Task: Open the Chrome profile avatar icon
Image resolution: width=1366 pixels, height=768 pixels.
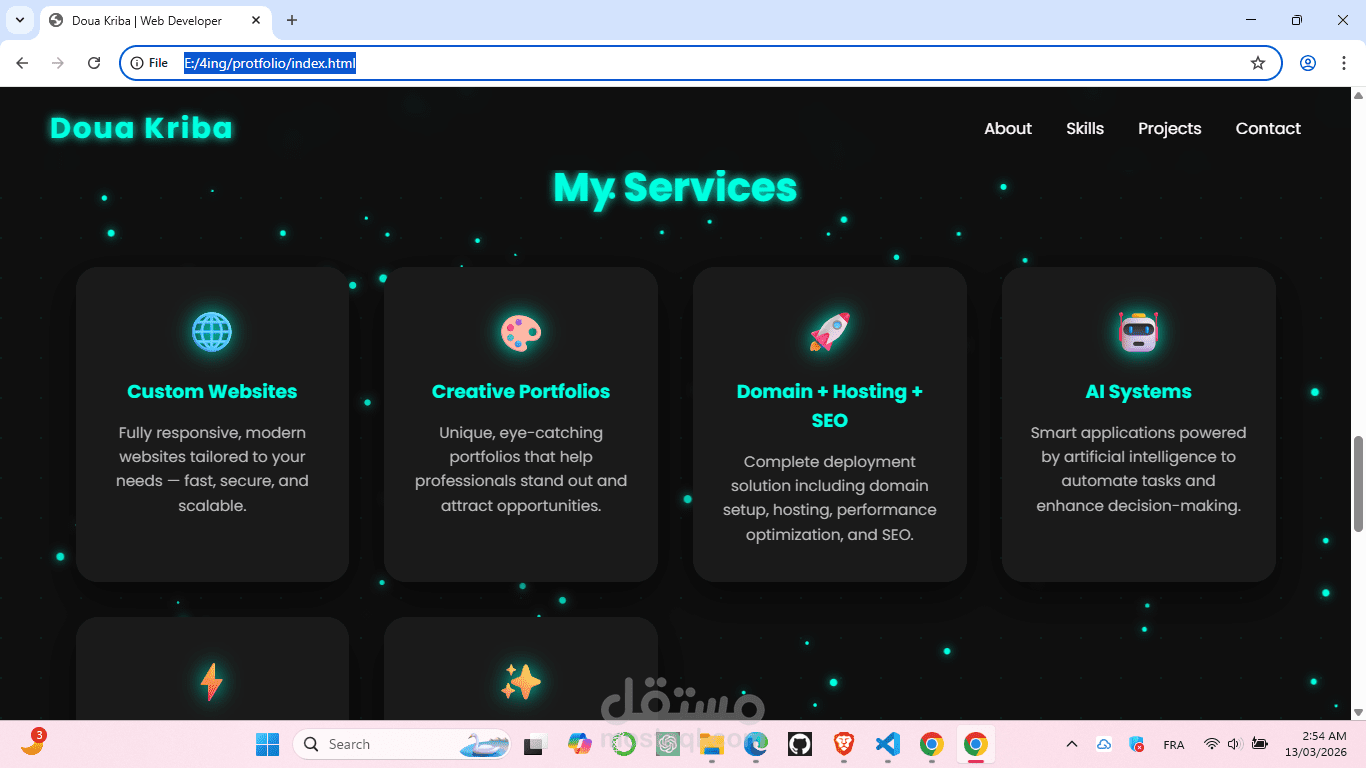Action: [1308, 63]
